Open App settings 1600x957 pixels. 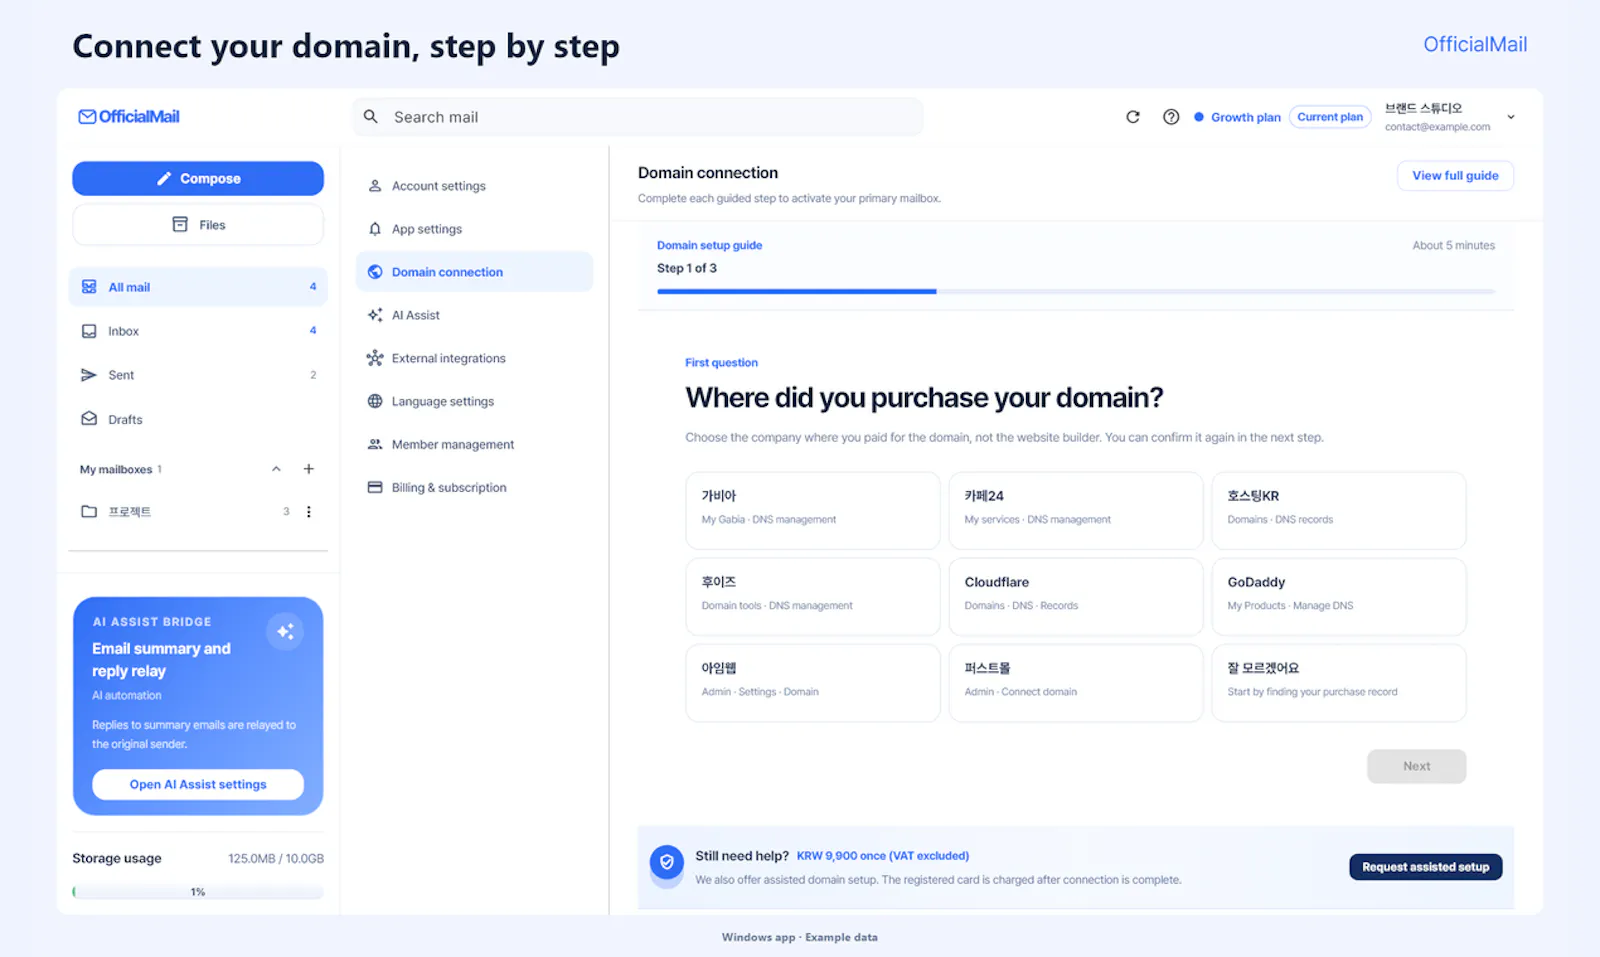click(x=474, y=229)
